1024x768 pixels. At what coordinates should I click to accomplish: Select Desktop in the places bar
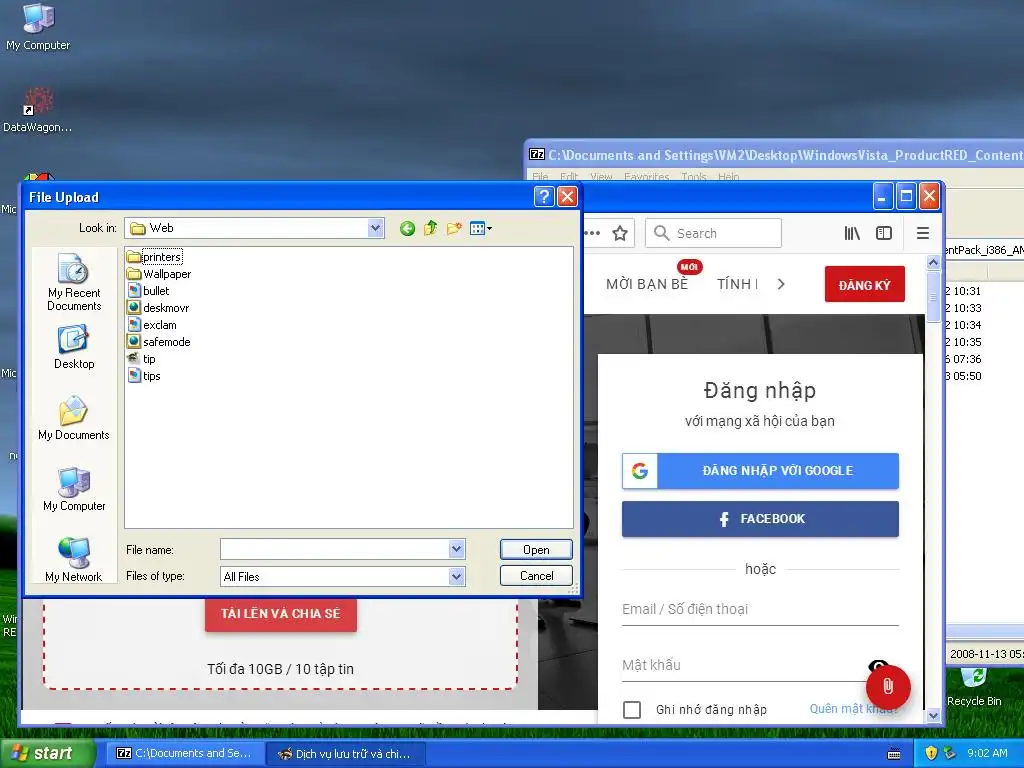pos(74,348)
